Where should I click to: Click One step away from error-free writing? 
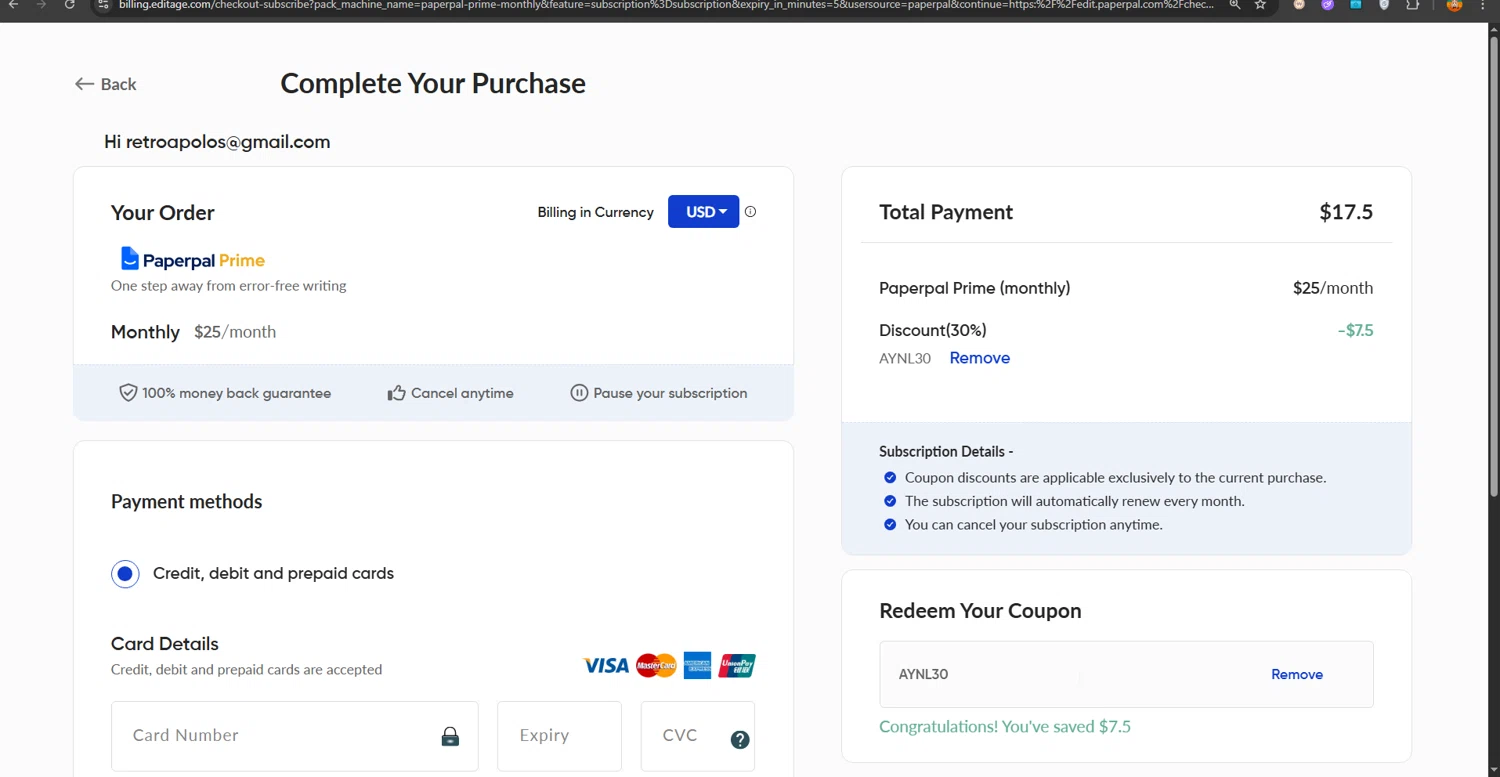click(229, 285)
